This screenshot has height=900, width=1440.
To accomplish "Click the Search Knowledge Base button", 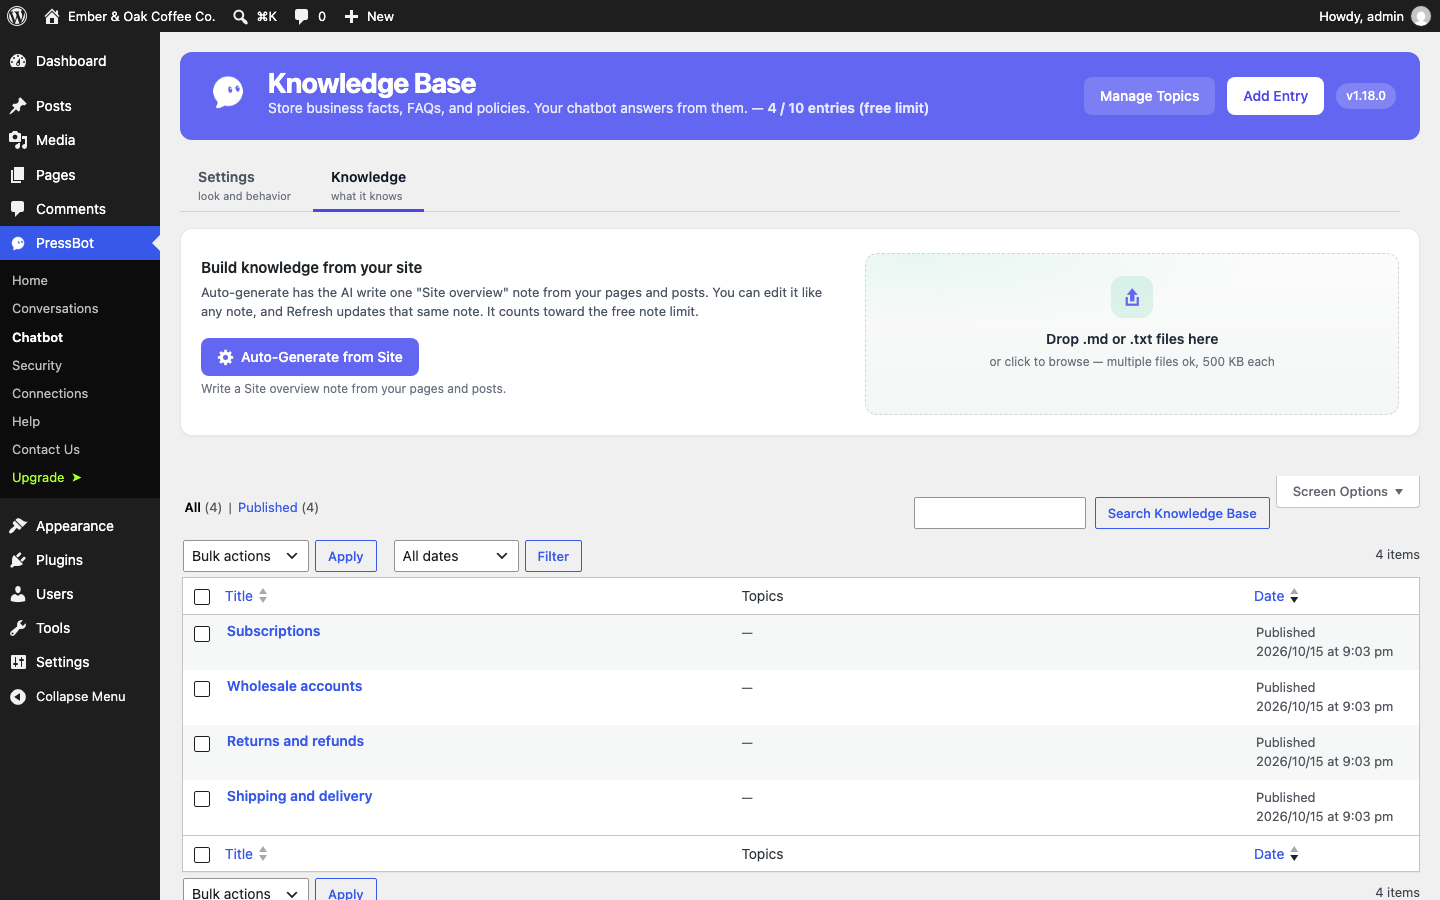I will coord(1182,513).
